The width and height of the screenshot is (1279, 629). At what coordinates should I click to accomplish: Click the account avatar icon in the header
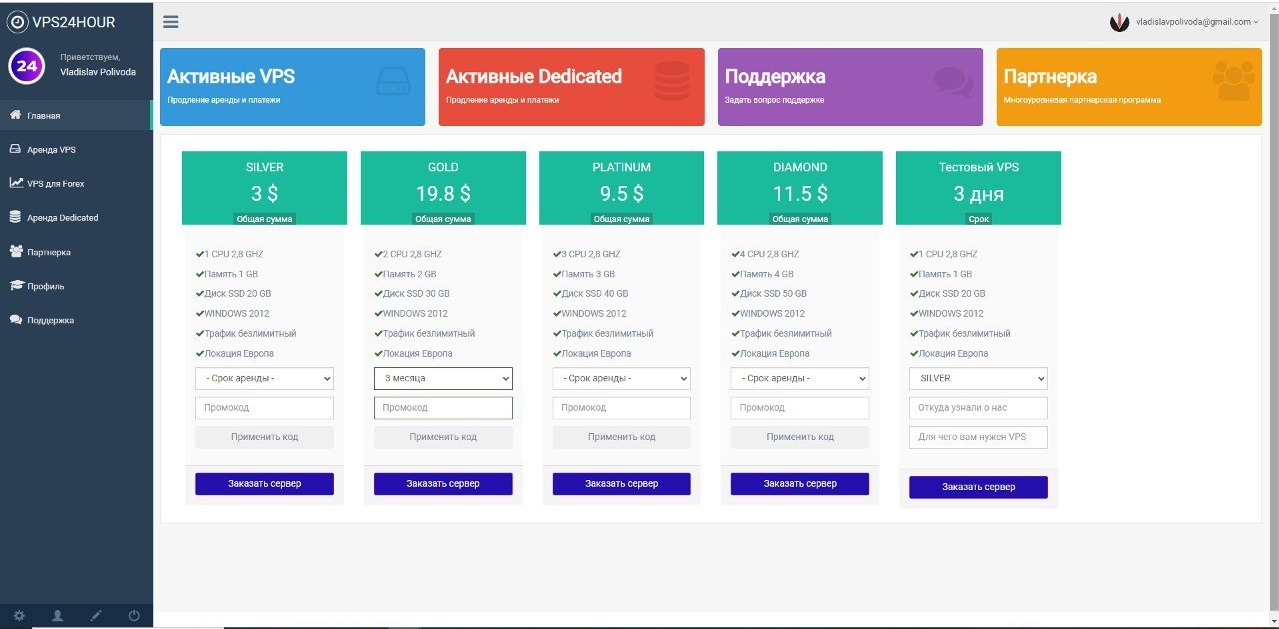(1119, 21)
